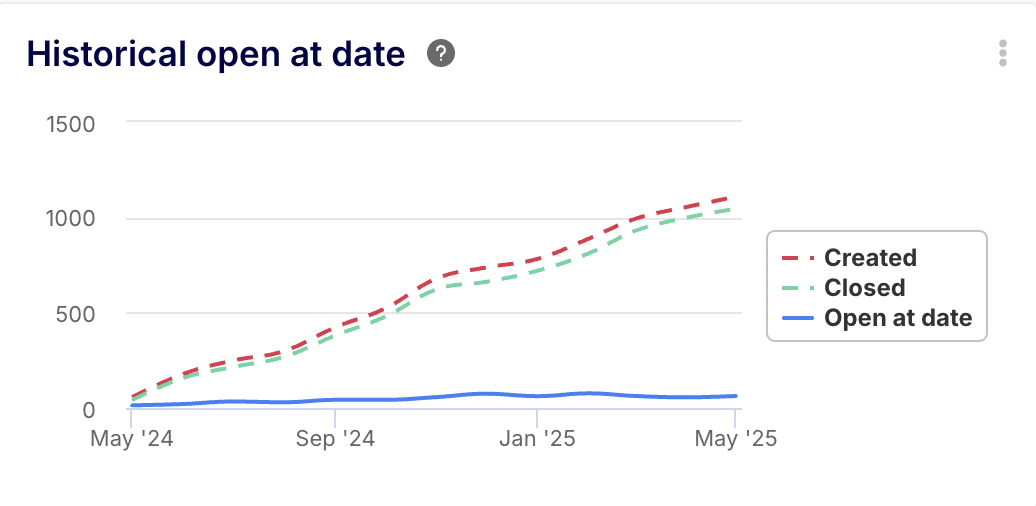Toggle the Open at date legend entry

point(898,318)
